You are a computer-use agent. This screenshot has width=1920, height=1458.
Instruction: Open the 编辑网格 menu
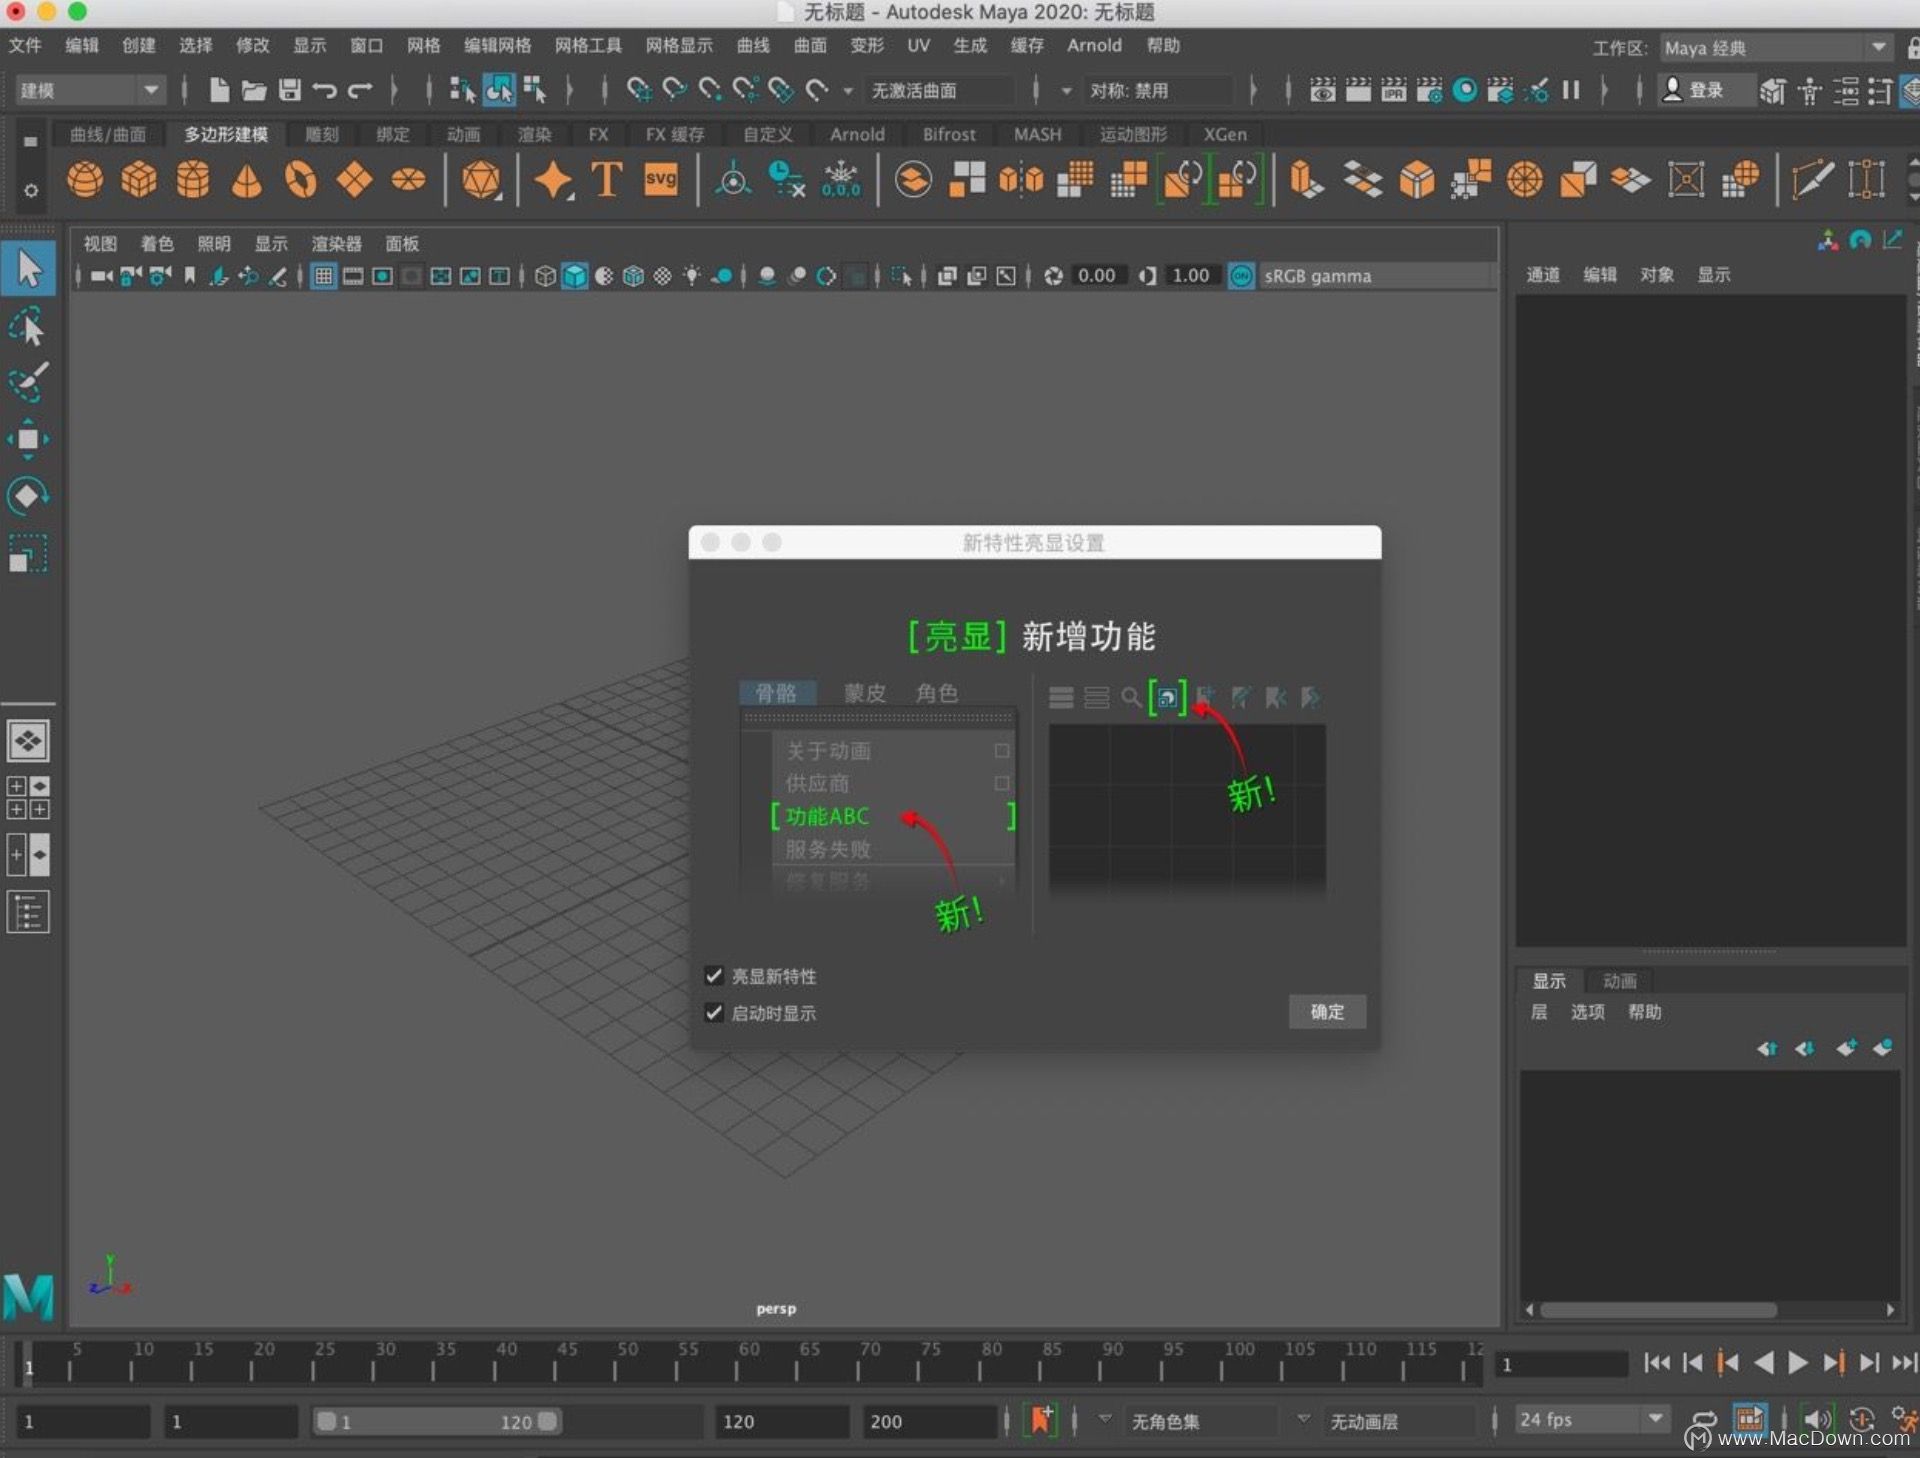[497, 46]
